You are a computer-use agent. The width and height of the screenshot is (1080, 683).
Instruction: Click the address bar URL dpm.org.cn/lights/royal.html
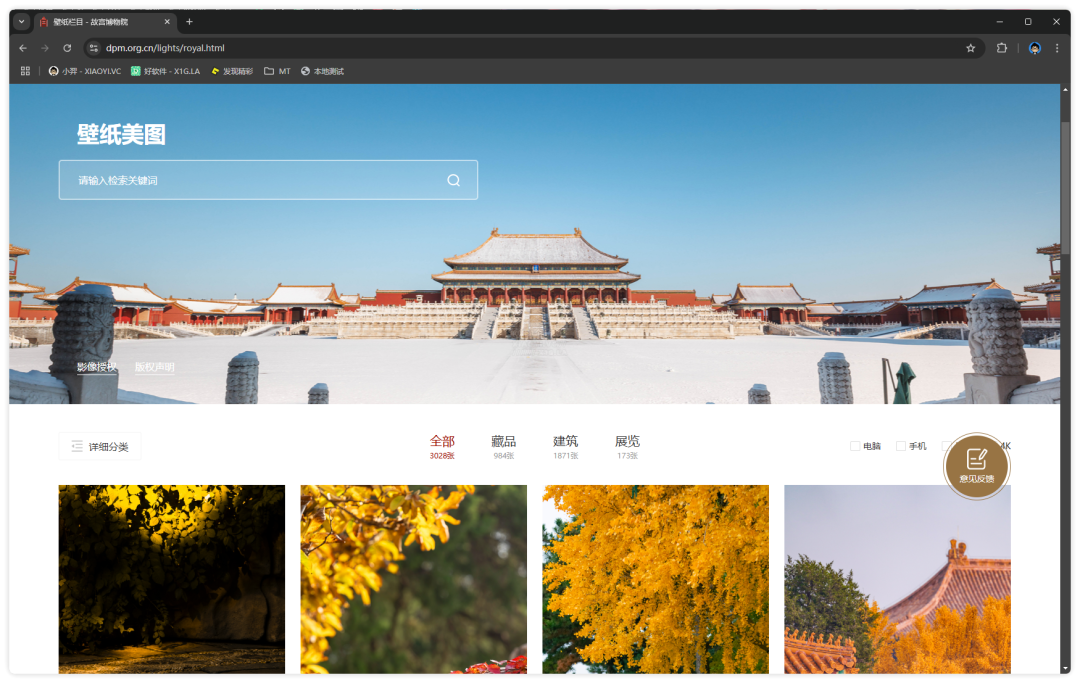pyautogui.click(x=165, y=48)
